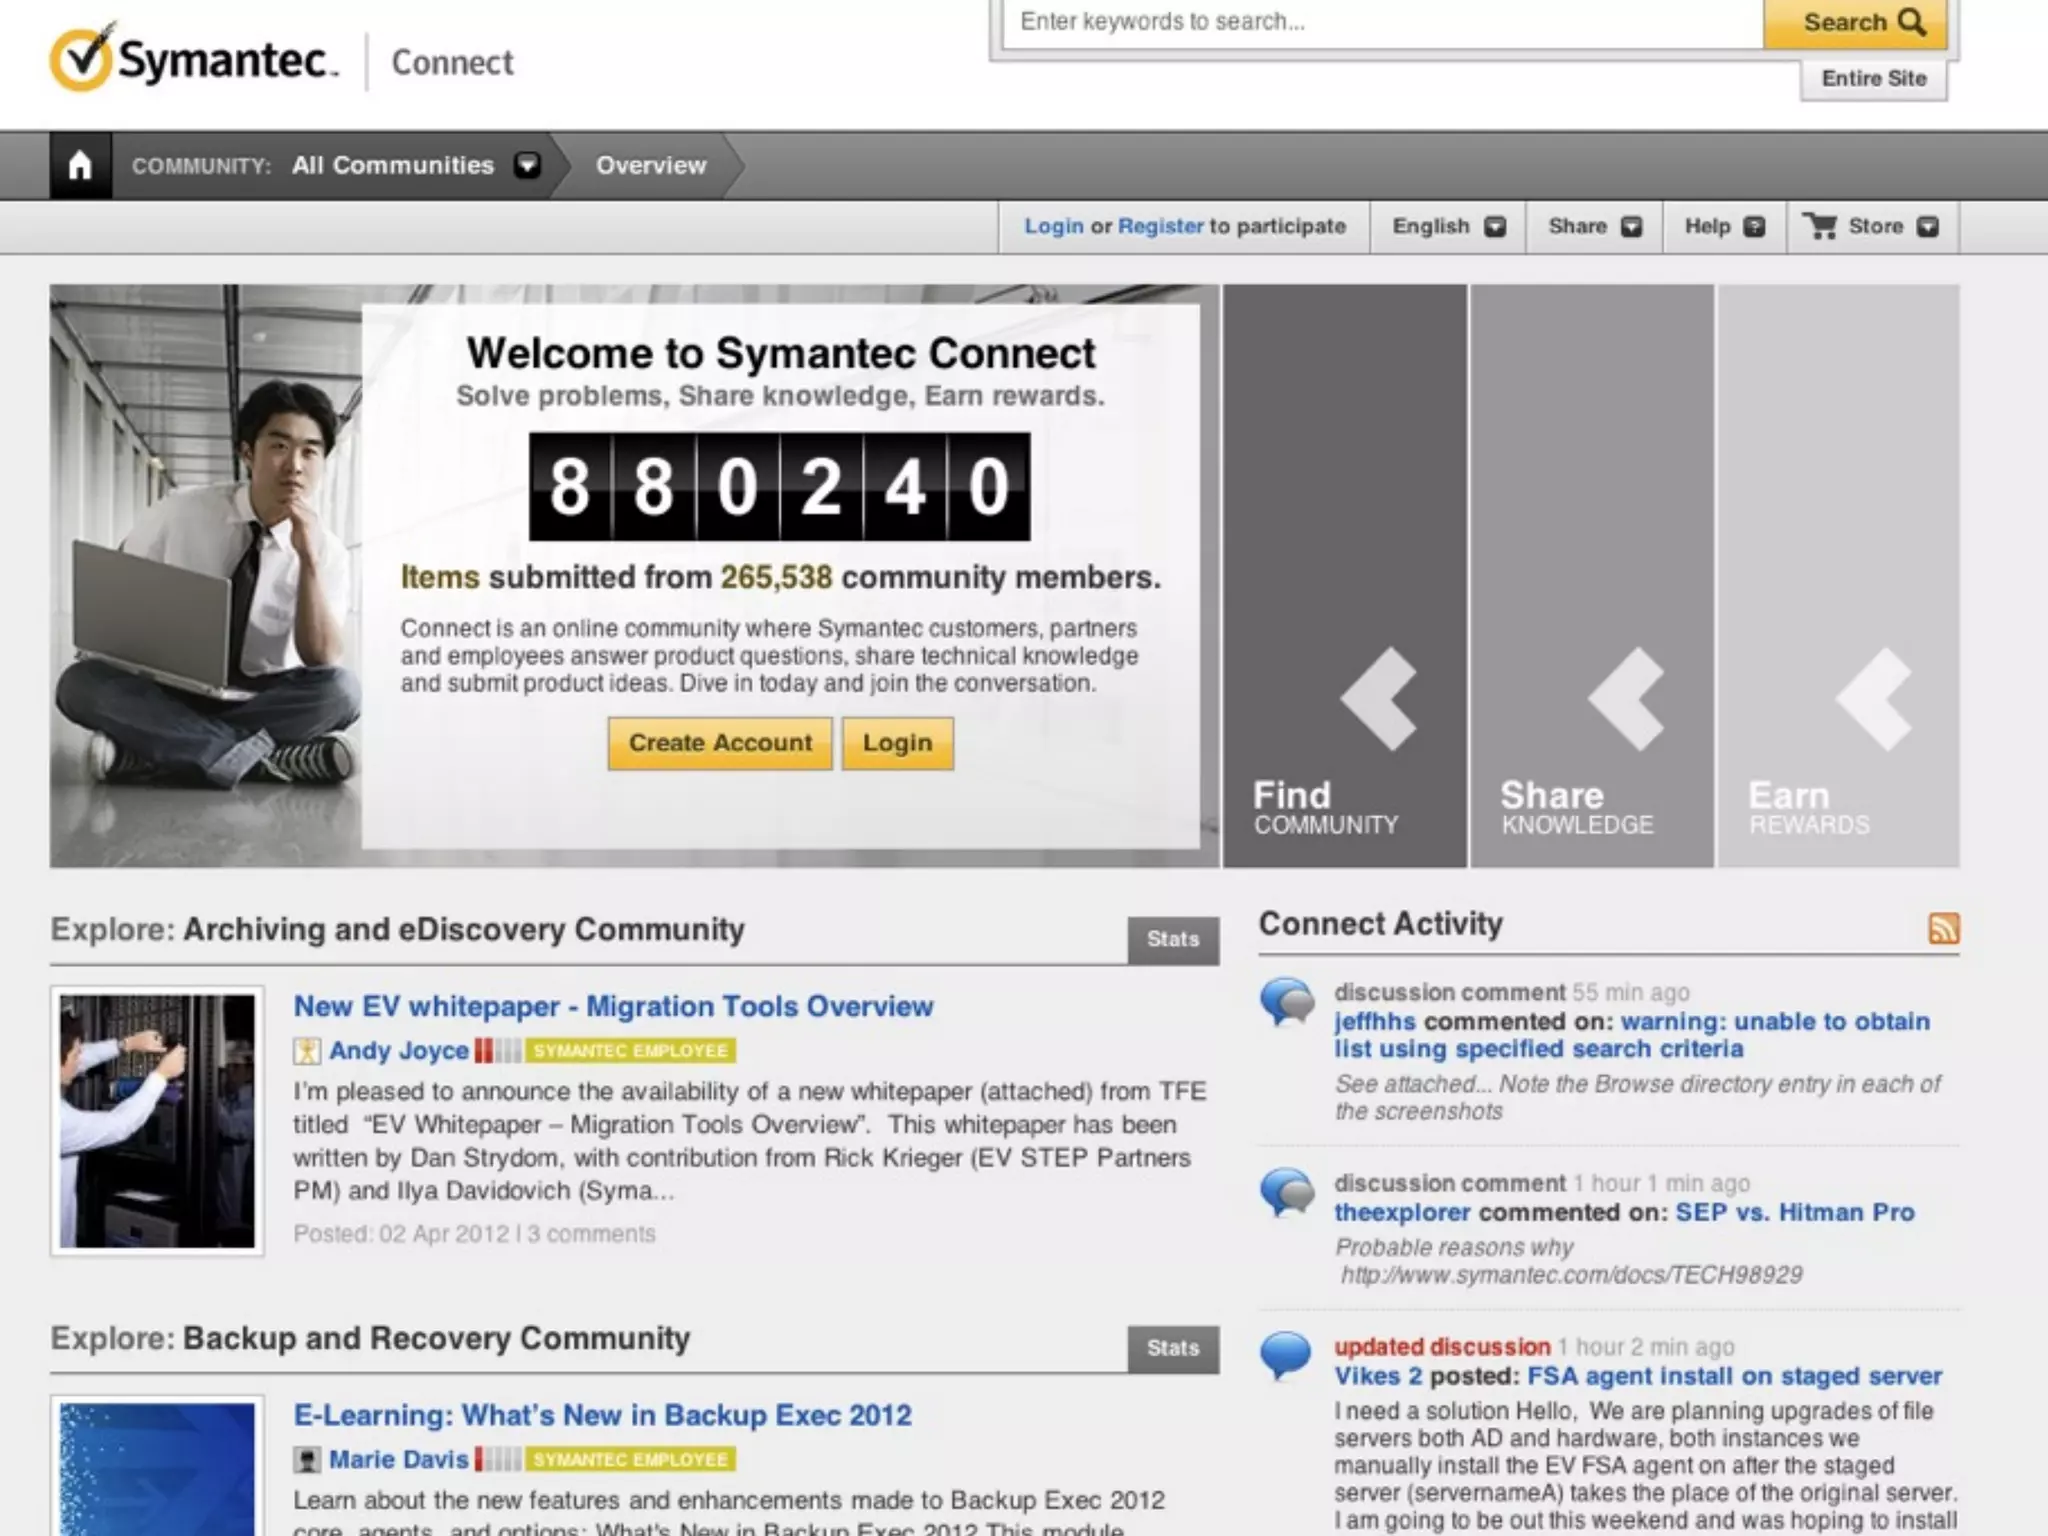Click the Symantec logo
The height and width of the screenshot is (1536, 2048).
(193, 58)
